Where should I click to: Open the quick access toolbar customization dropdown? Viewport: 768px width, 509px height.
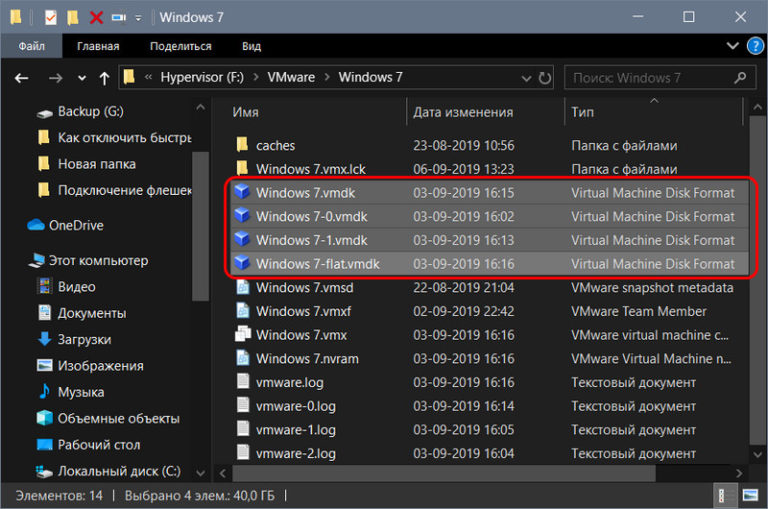(138, 18)
